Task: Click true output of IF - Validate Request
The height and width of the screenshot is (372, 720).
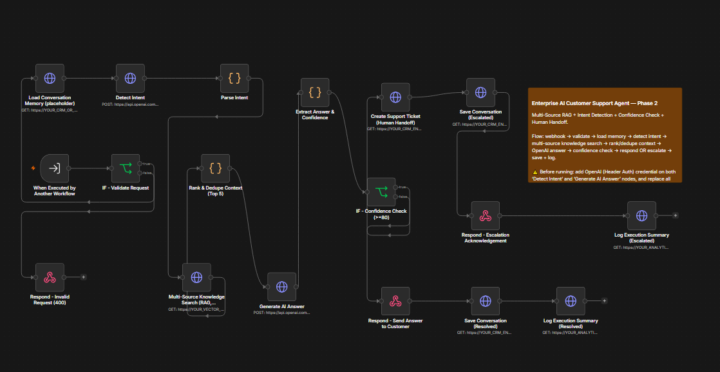Action: pos(140,164)
